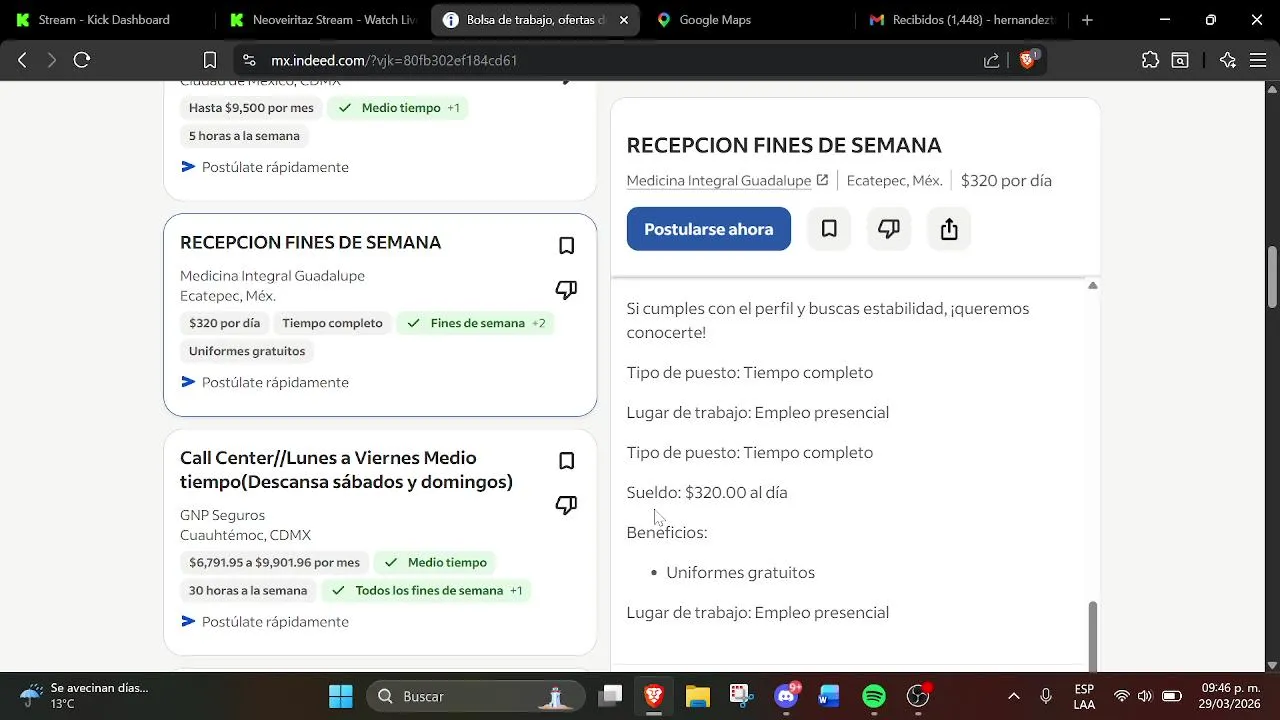Viewport: 1280px width, 720px height.
Task: Click the taskbar Buscar search box
Action: [x=478, y=696]
